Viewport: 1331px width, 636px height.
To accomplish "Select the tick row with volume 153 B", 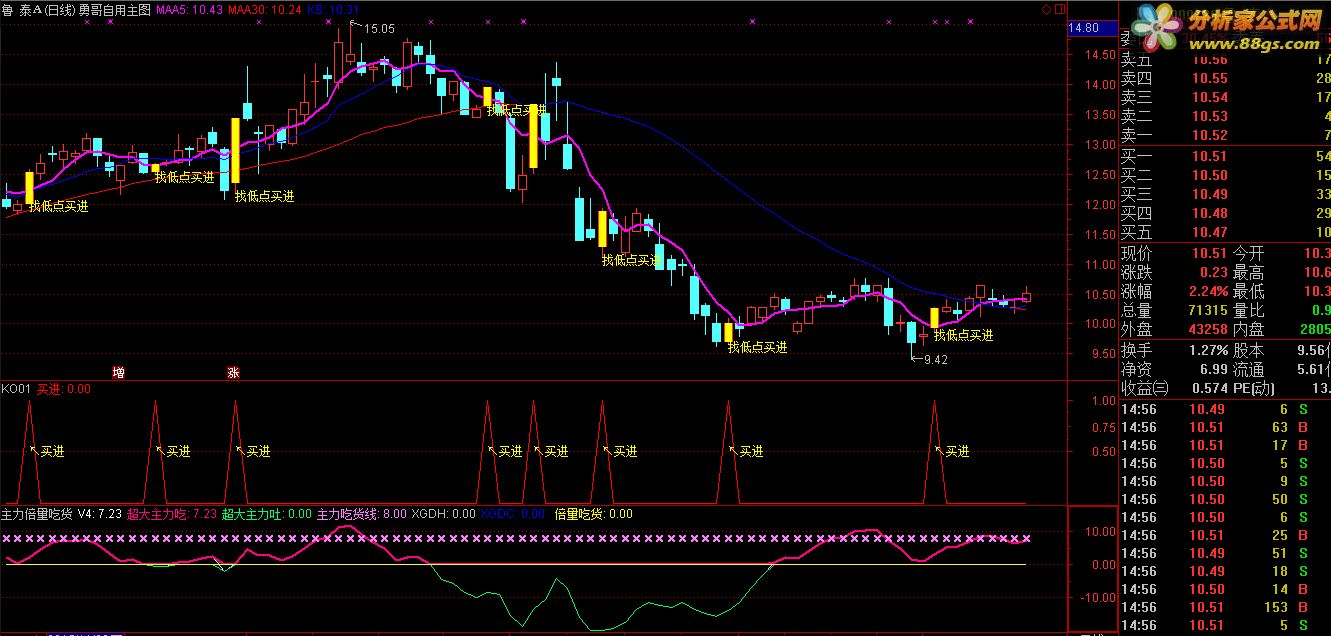I will point(1224,607).
